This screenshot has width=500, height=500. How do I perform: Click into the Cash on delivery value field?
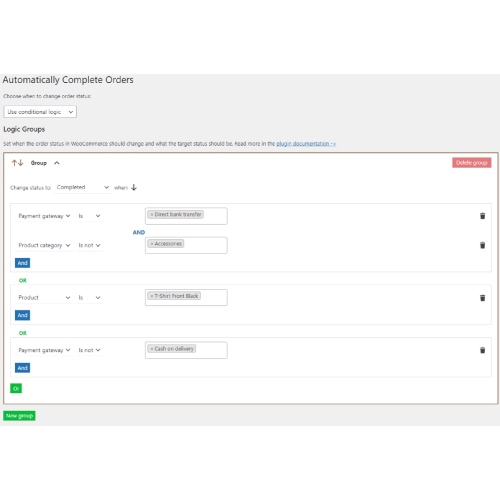186,350
